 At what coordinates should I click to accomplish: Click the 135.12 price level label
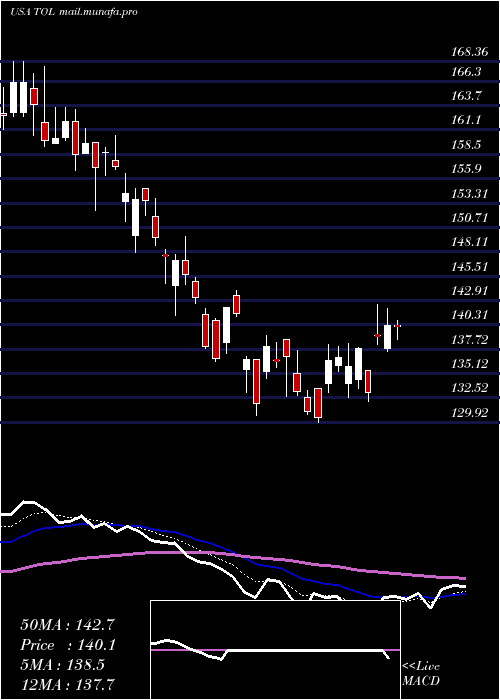470,364
